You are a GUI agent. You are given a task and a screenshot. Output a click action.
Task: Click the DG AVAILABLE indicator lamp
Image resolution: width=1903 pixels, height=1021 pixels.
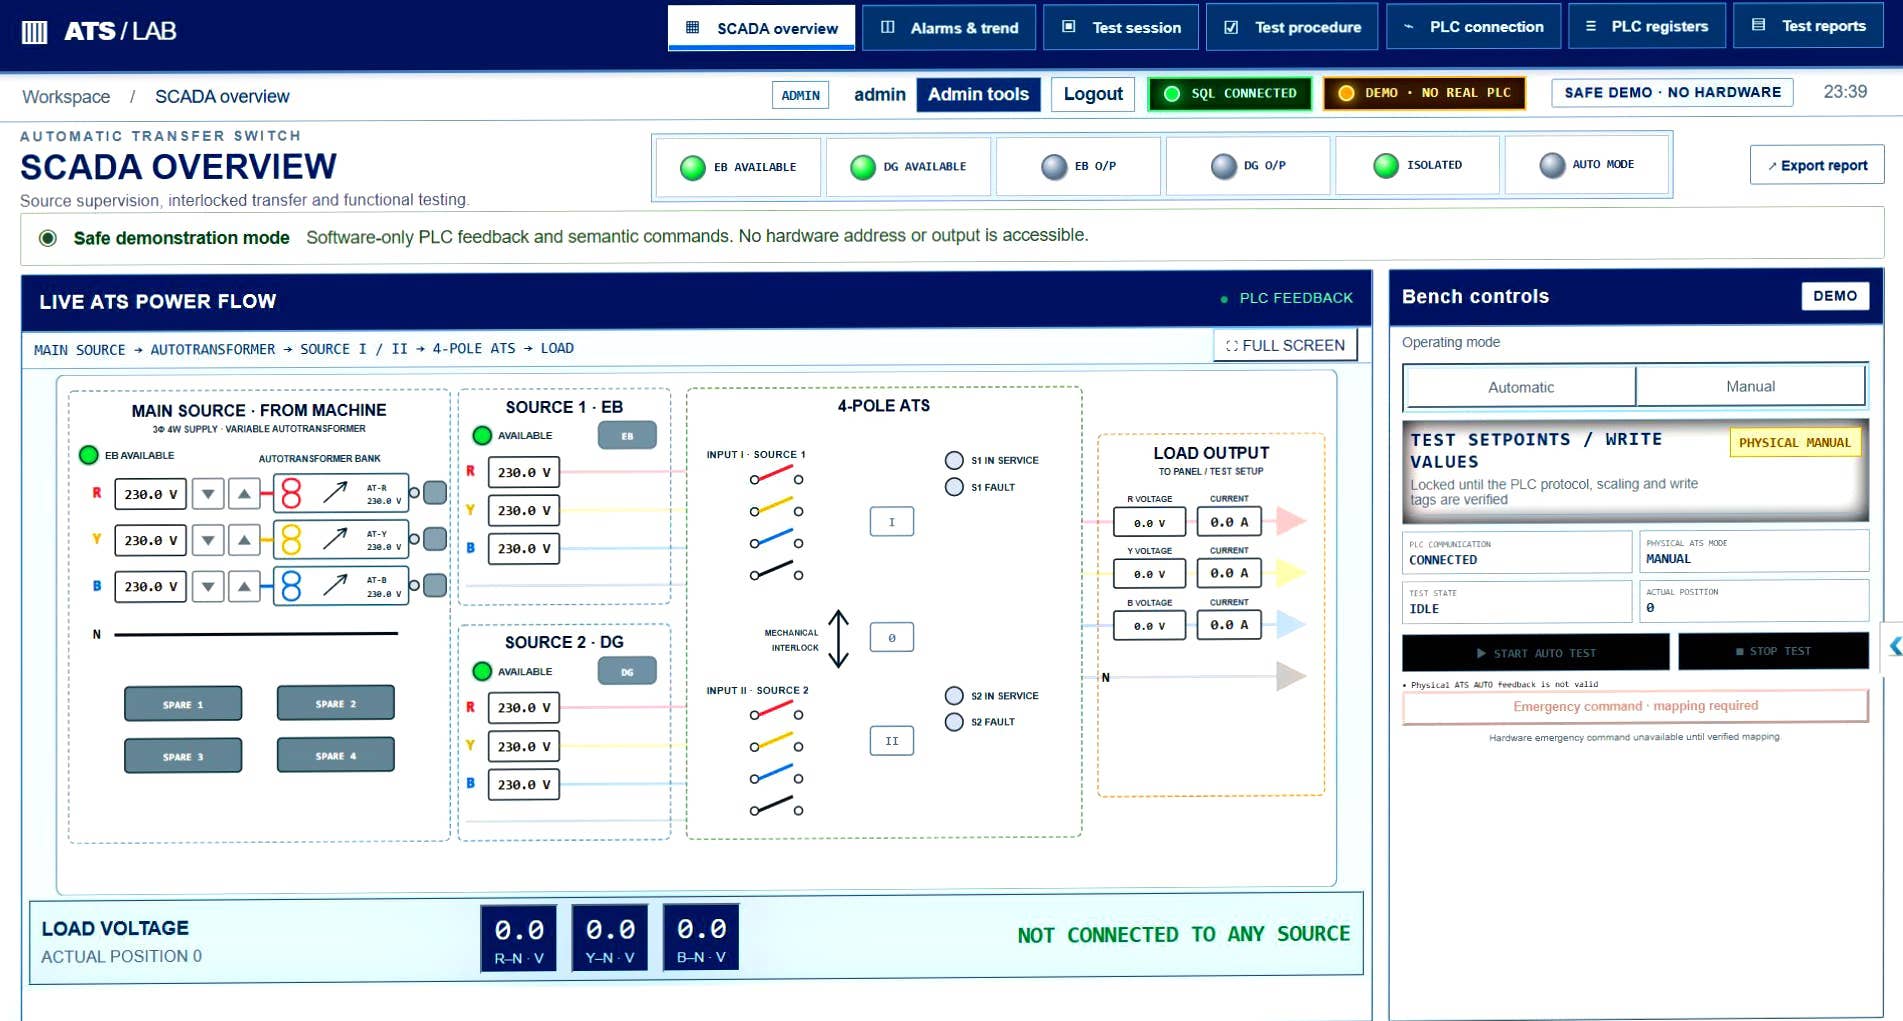tap(863, 168)
